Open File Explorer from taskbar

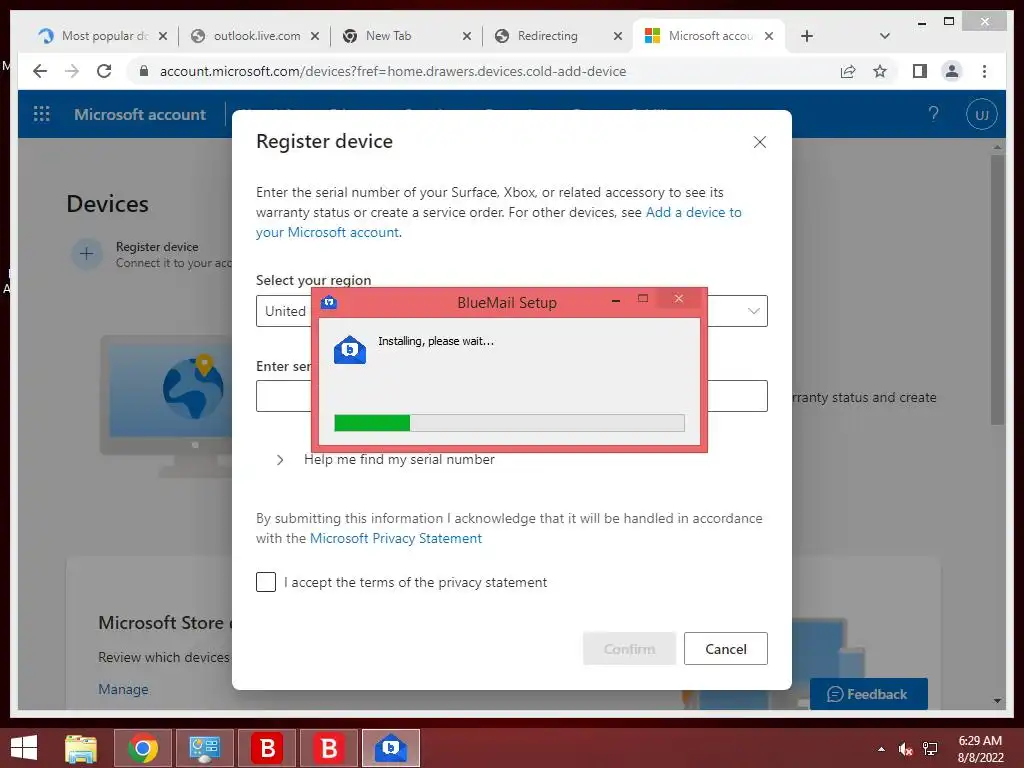(81, 748)
